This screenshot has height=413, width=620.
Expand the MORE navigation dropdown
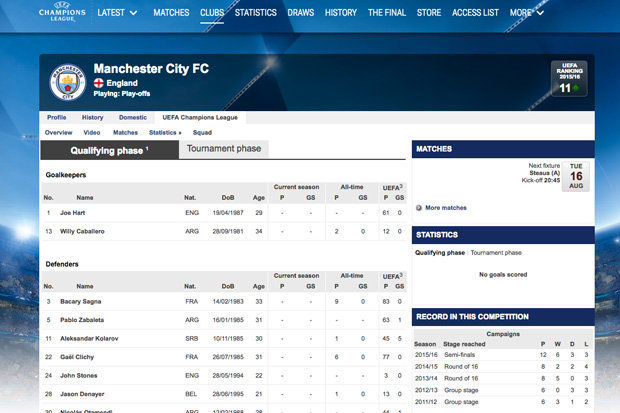525,13
